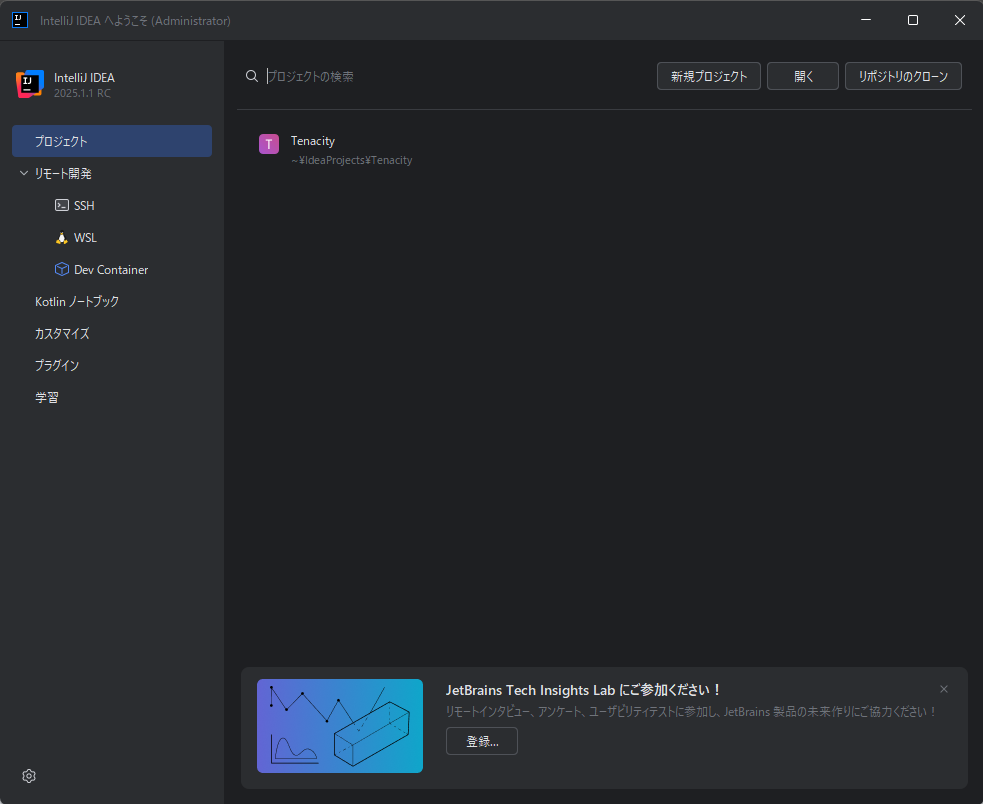Click the ~¥IdeaProjects¥Tenacity path text
This screenshot has width=983, height=804.
[351, 161]
